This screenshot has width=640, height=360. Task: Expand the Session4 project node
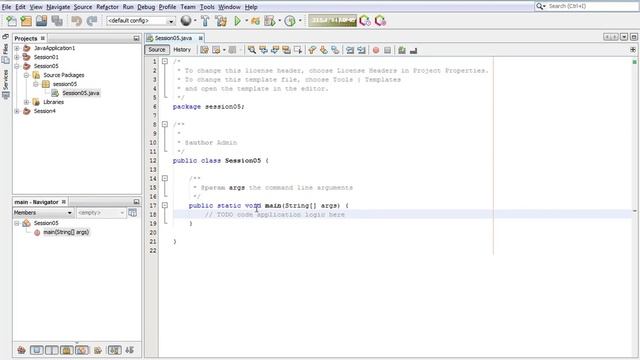coord(17,111)
